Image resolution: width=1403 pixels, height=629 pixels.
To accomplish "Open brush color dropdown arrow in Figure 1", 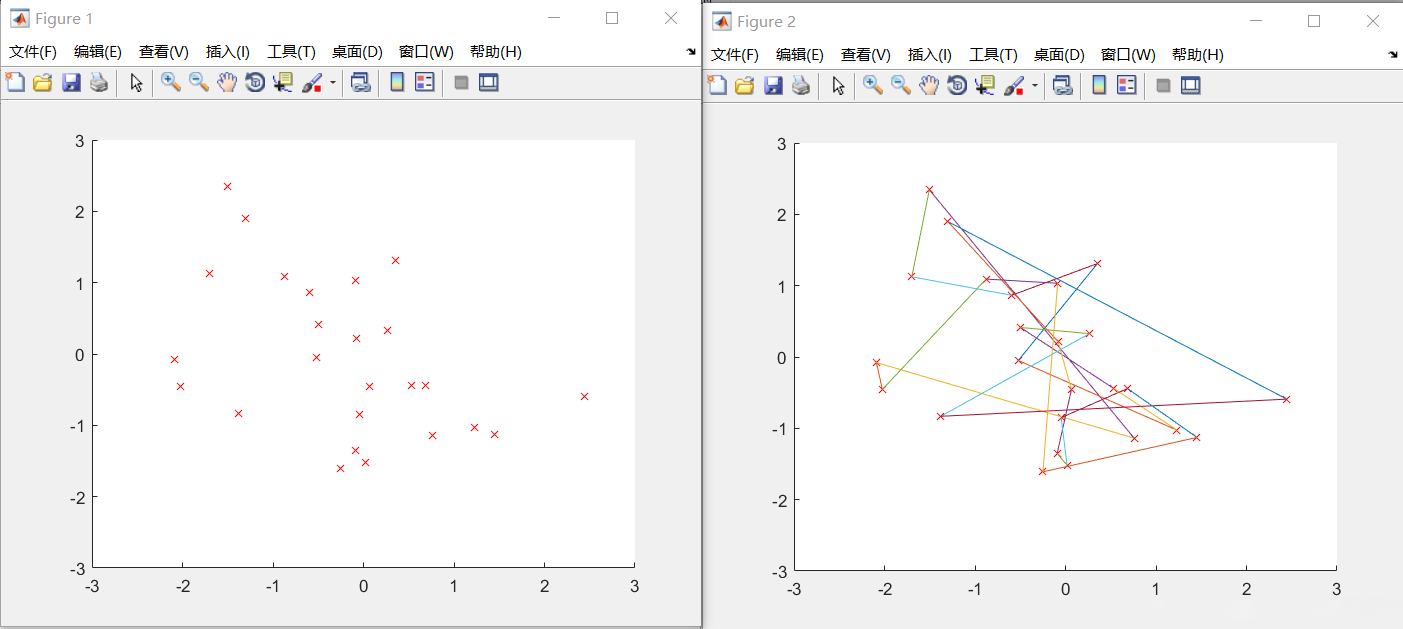I will tap(333, 83).
